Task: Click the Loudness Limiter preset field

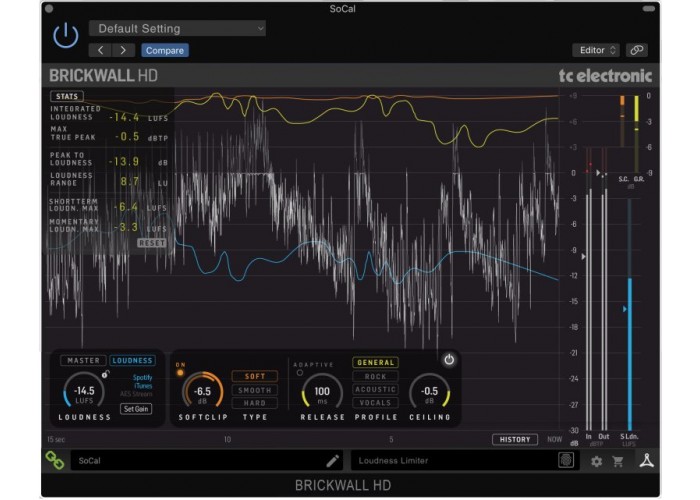Action: pyautogui.click(x=464, y=461)
